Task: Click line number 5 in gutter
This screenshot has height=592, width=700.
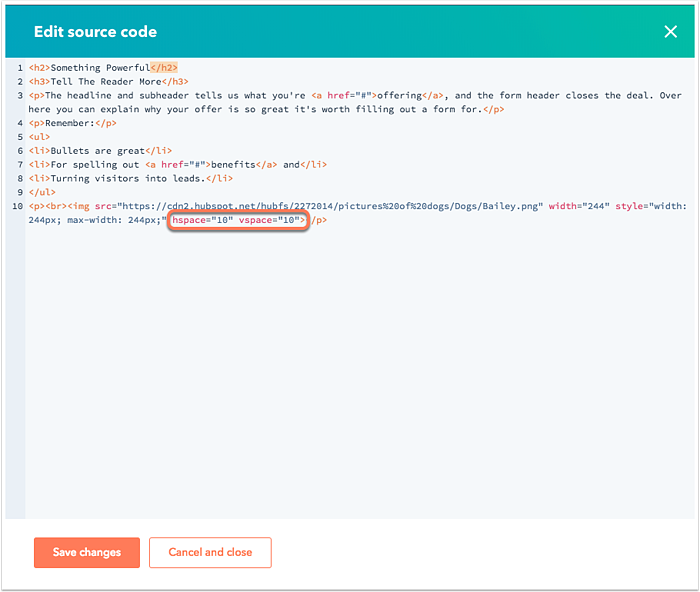Action: coord(20,137)
